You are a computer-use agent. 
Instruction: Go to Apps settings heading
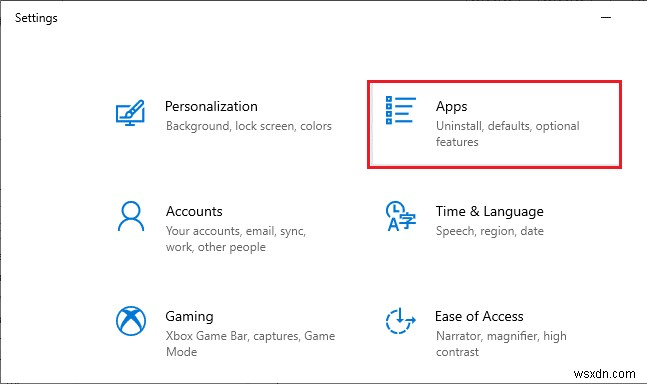coord(451,107)
